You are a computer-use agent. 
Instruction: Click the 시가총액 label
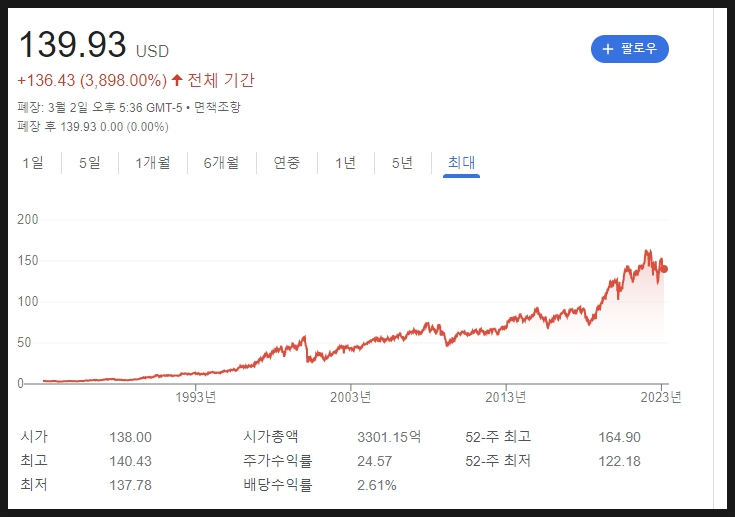tap(270, 437)
